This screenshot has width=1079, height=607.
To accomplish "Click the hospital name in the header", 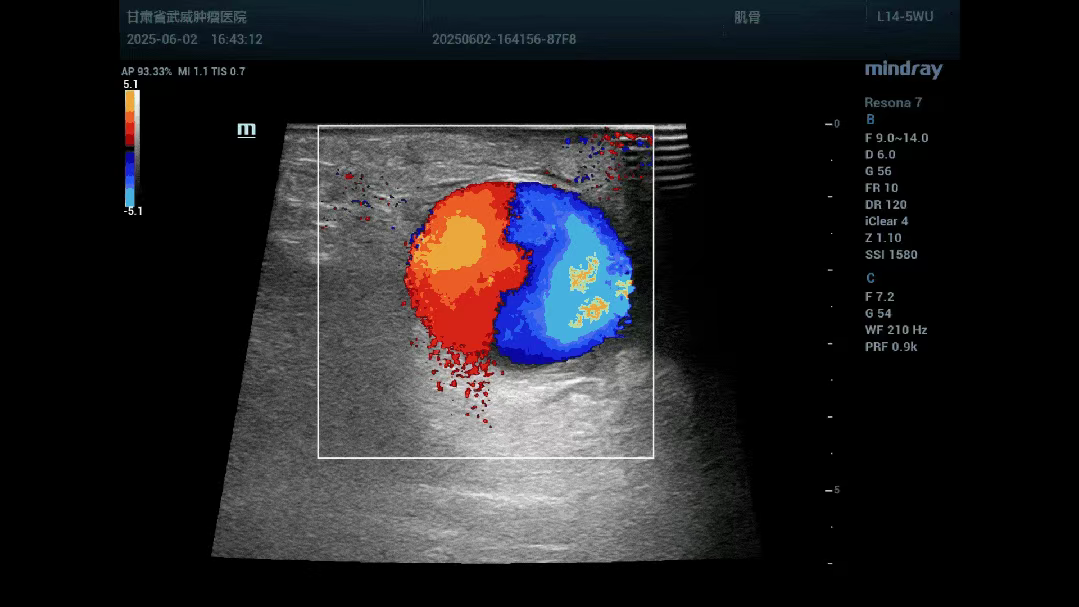I will 187,18.
